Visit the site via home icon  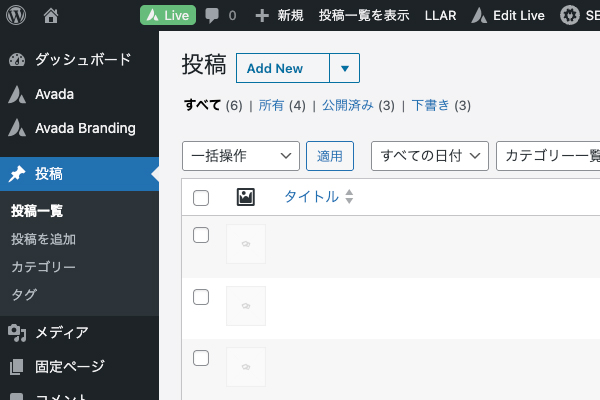click(51, 16)
